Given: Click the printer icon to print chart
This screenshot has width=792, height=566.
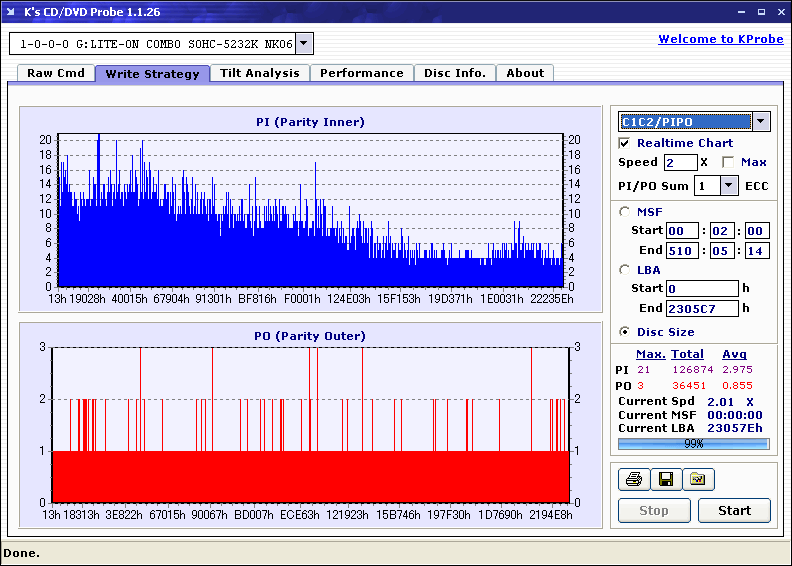Looking at the screenshot, I should click(634, 480).
